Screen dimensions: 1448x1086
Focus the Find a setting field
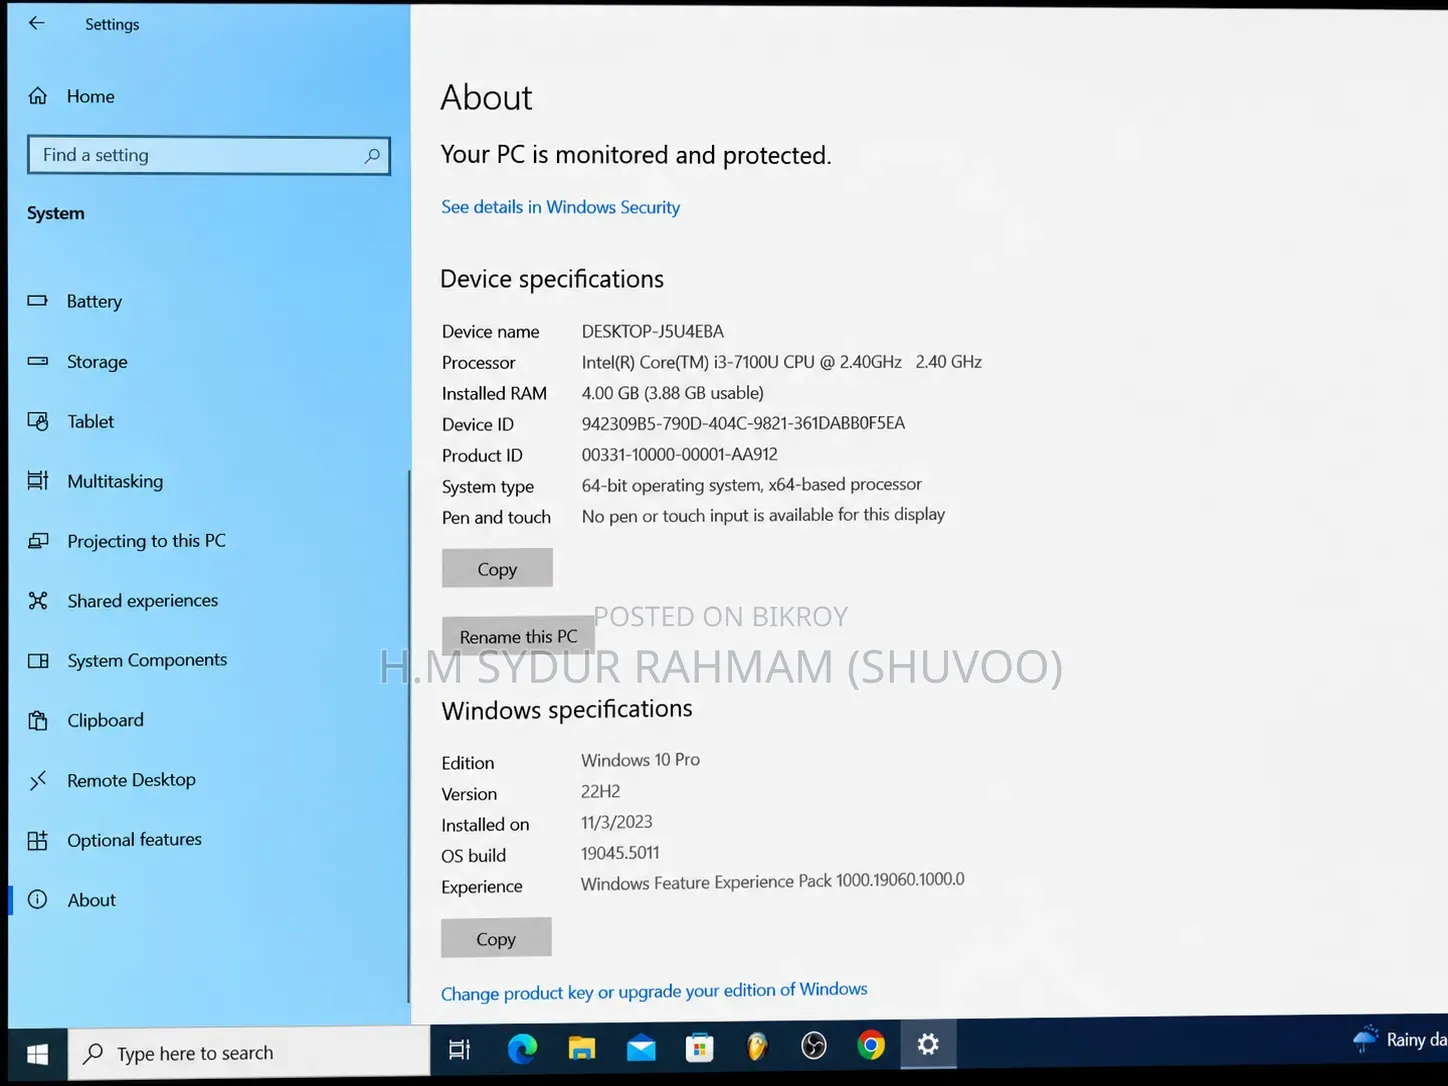pos(208,155)
